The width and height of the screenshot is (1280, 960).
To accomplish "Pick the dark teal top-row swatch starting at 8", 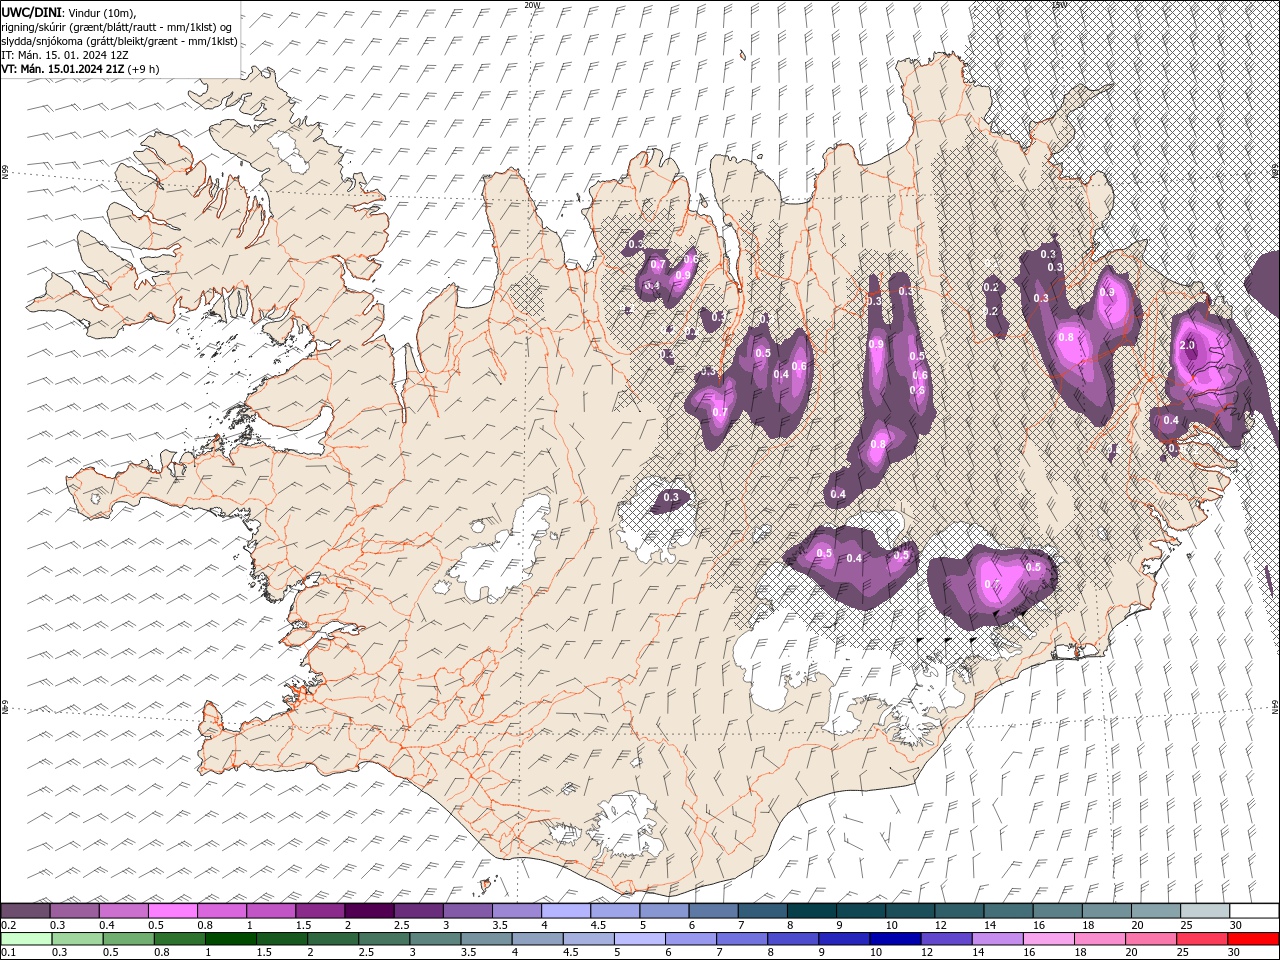I will 811,911.
